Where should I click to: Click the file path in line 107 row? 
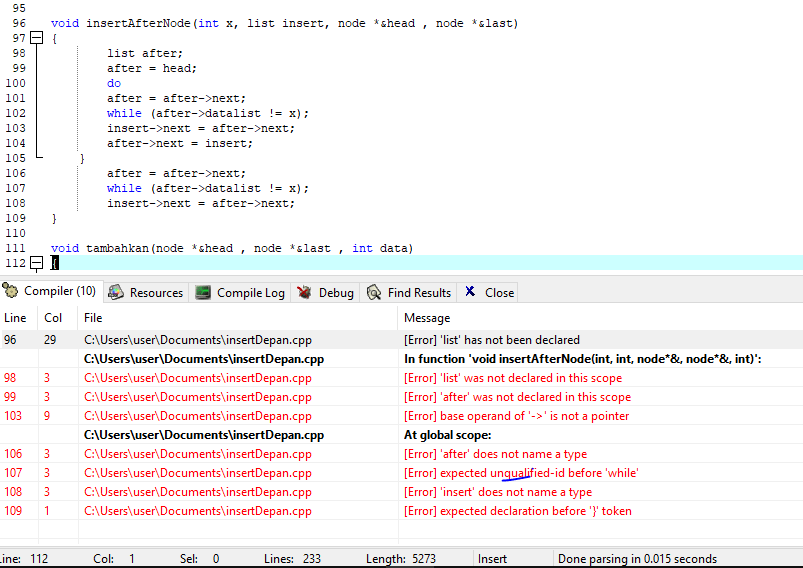pos(198,473)
